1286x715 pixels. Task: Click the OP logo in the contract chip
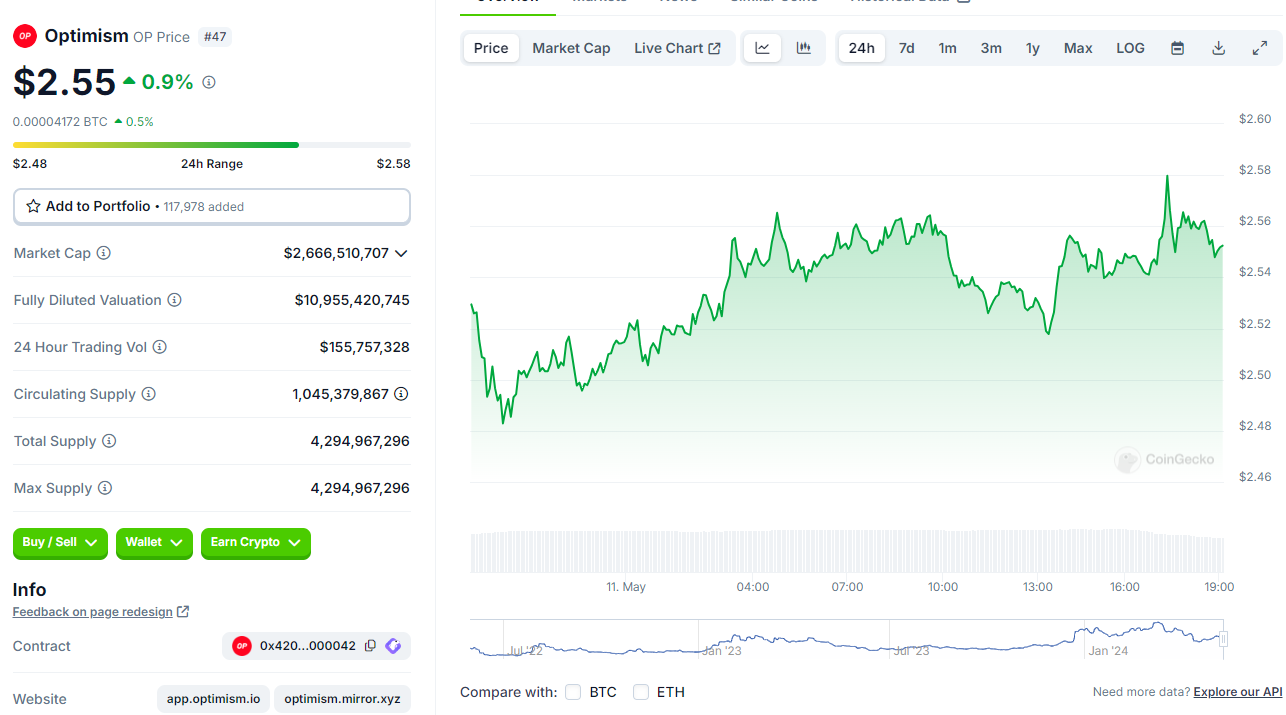tap(242, 646)
